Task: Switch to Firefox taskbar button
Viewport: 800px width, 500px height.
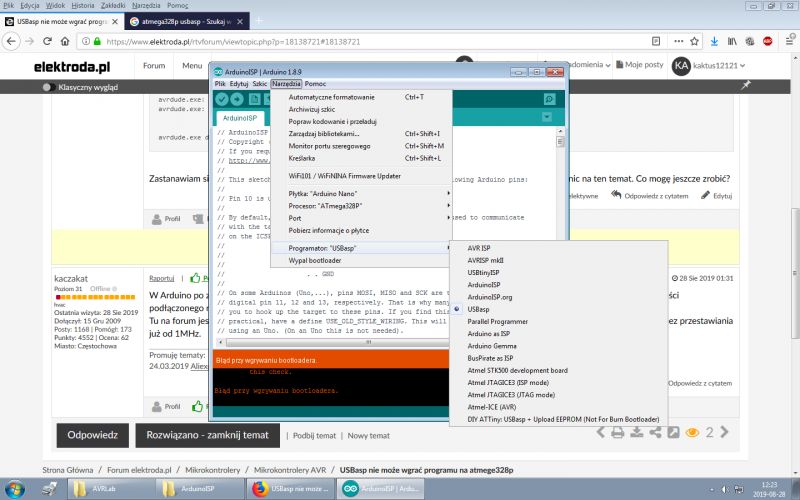Action: [291, 489]
